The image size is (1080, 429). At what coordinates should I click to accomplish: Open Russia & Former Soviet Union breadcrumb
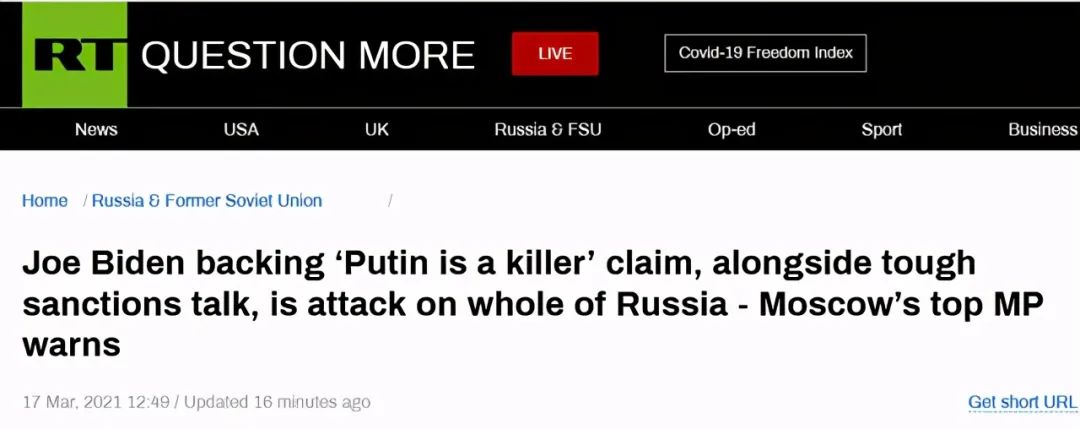207,201
